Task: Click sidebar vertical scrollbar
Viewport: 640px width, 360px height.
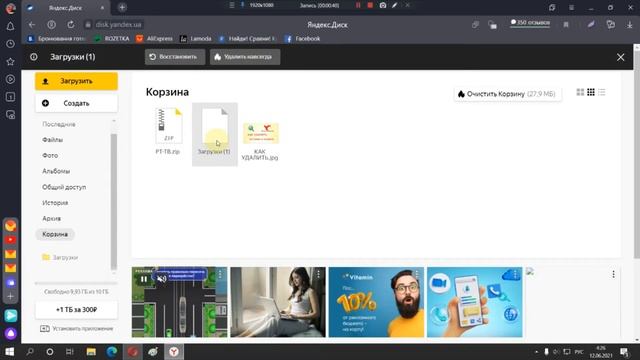Action: [113, 201]
